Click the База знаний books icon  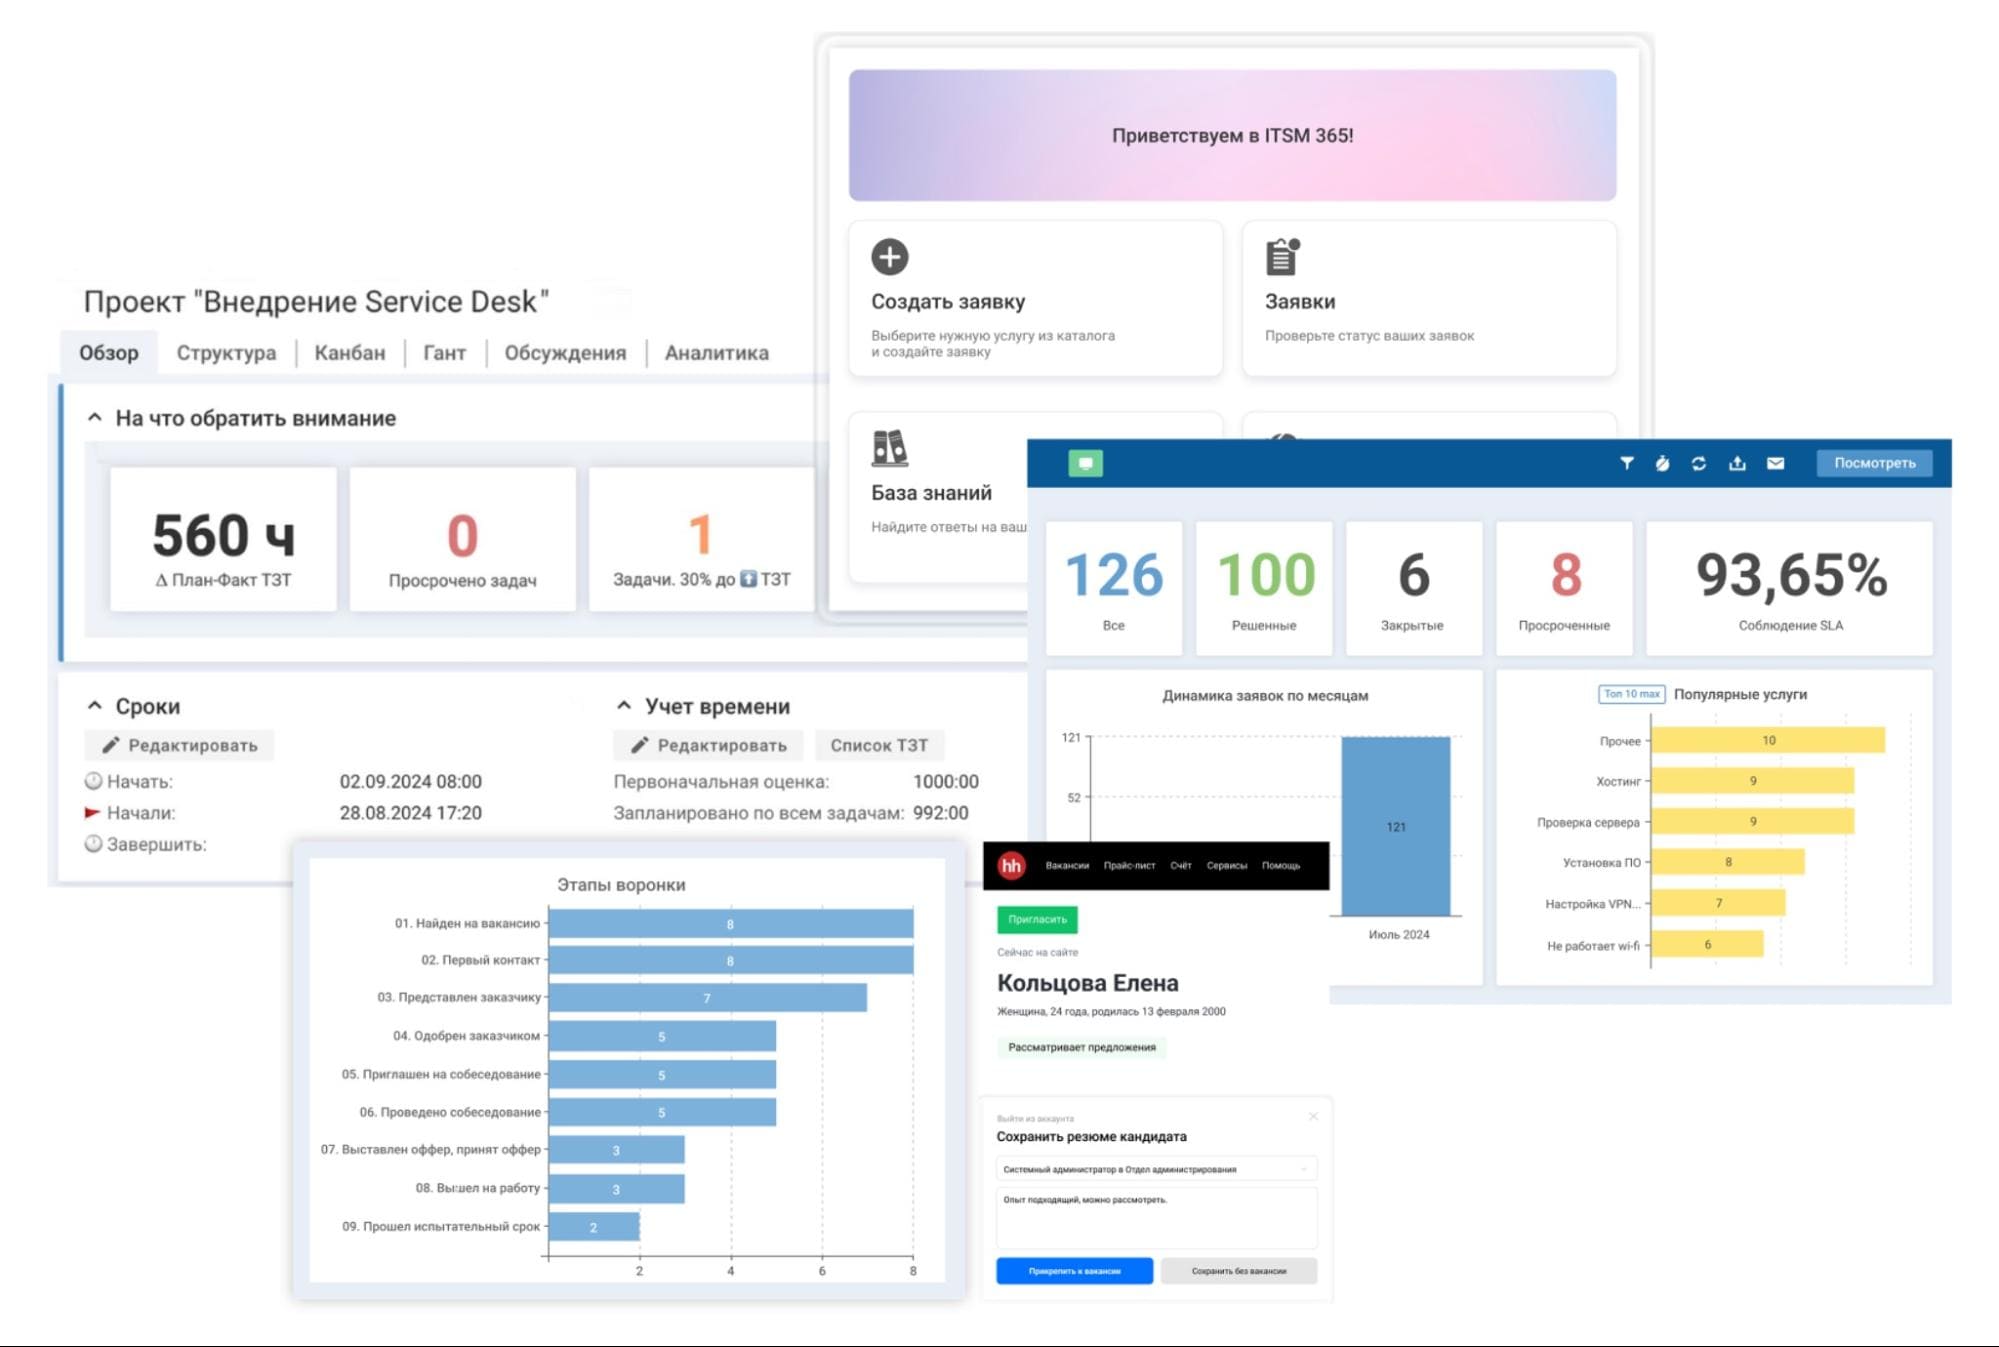(889, 449)
